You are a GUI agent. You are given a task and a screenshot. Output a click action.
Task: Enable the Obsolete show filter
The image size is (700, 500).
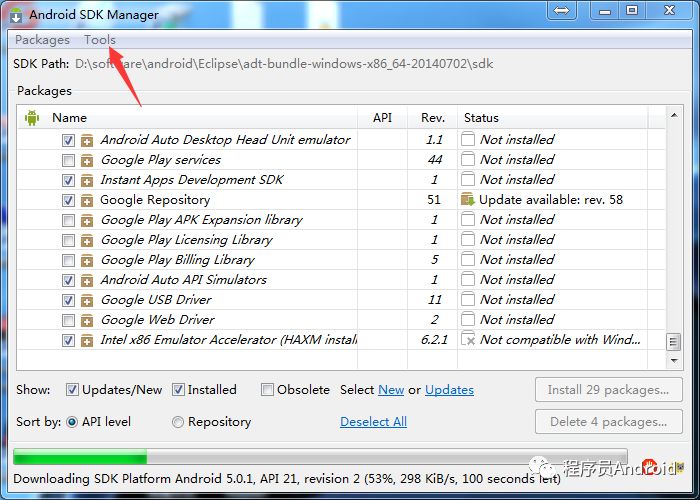(x=267, y=390)
